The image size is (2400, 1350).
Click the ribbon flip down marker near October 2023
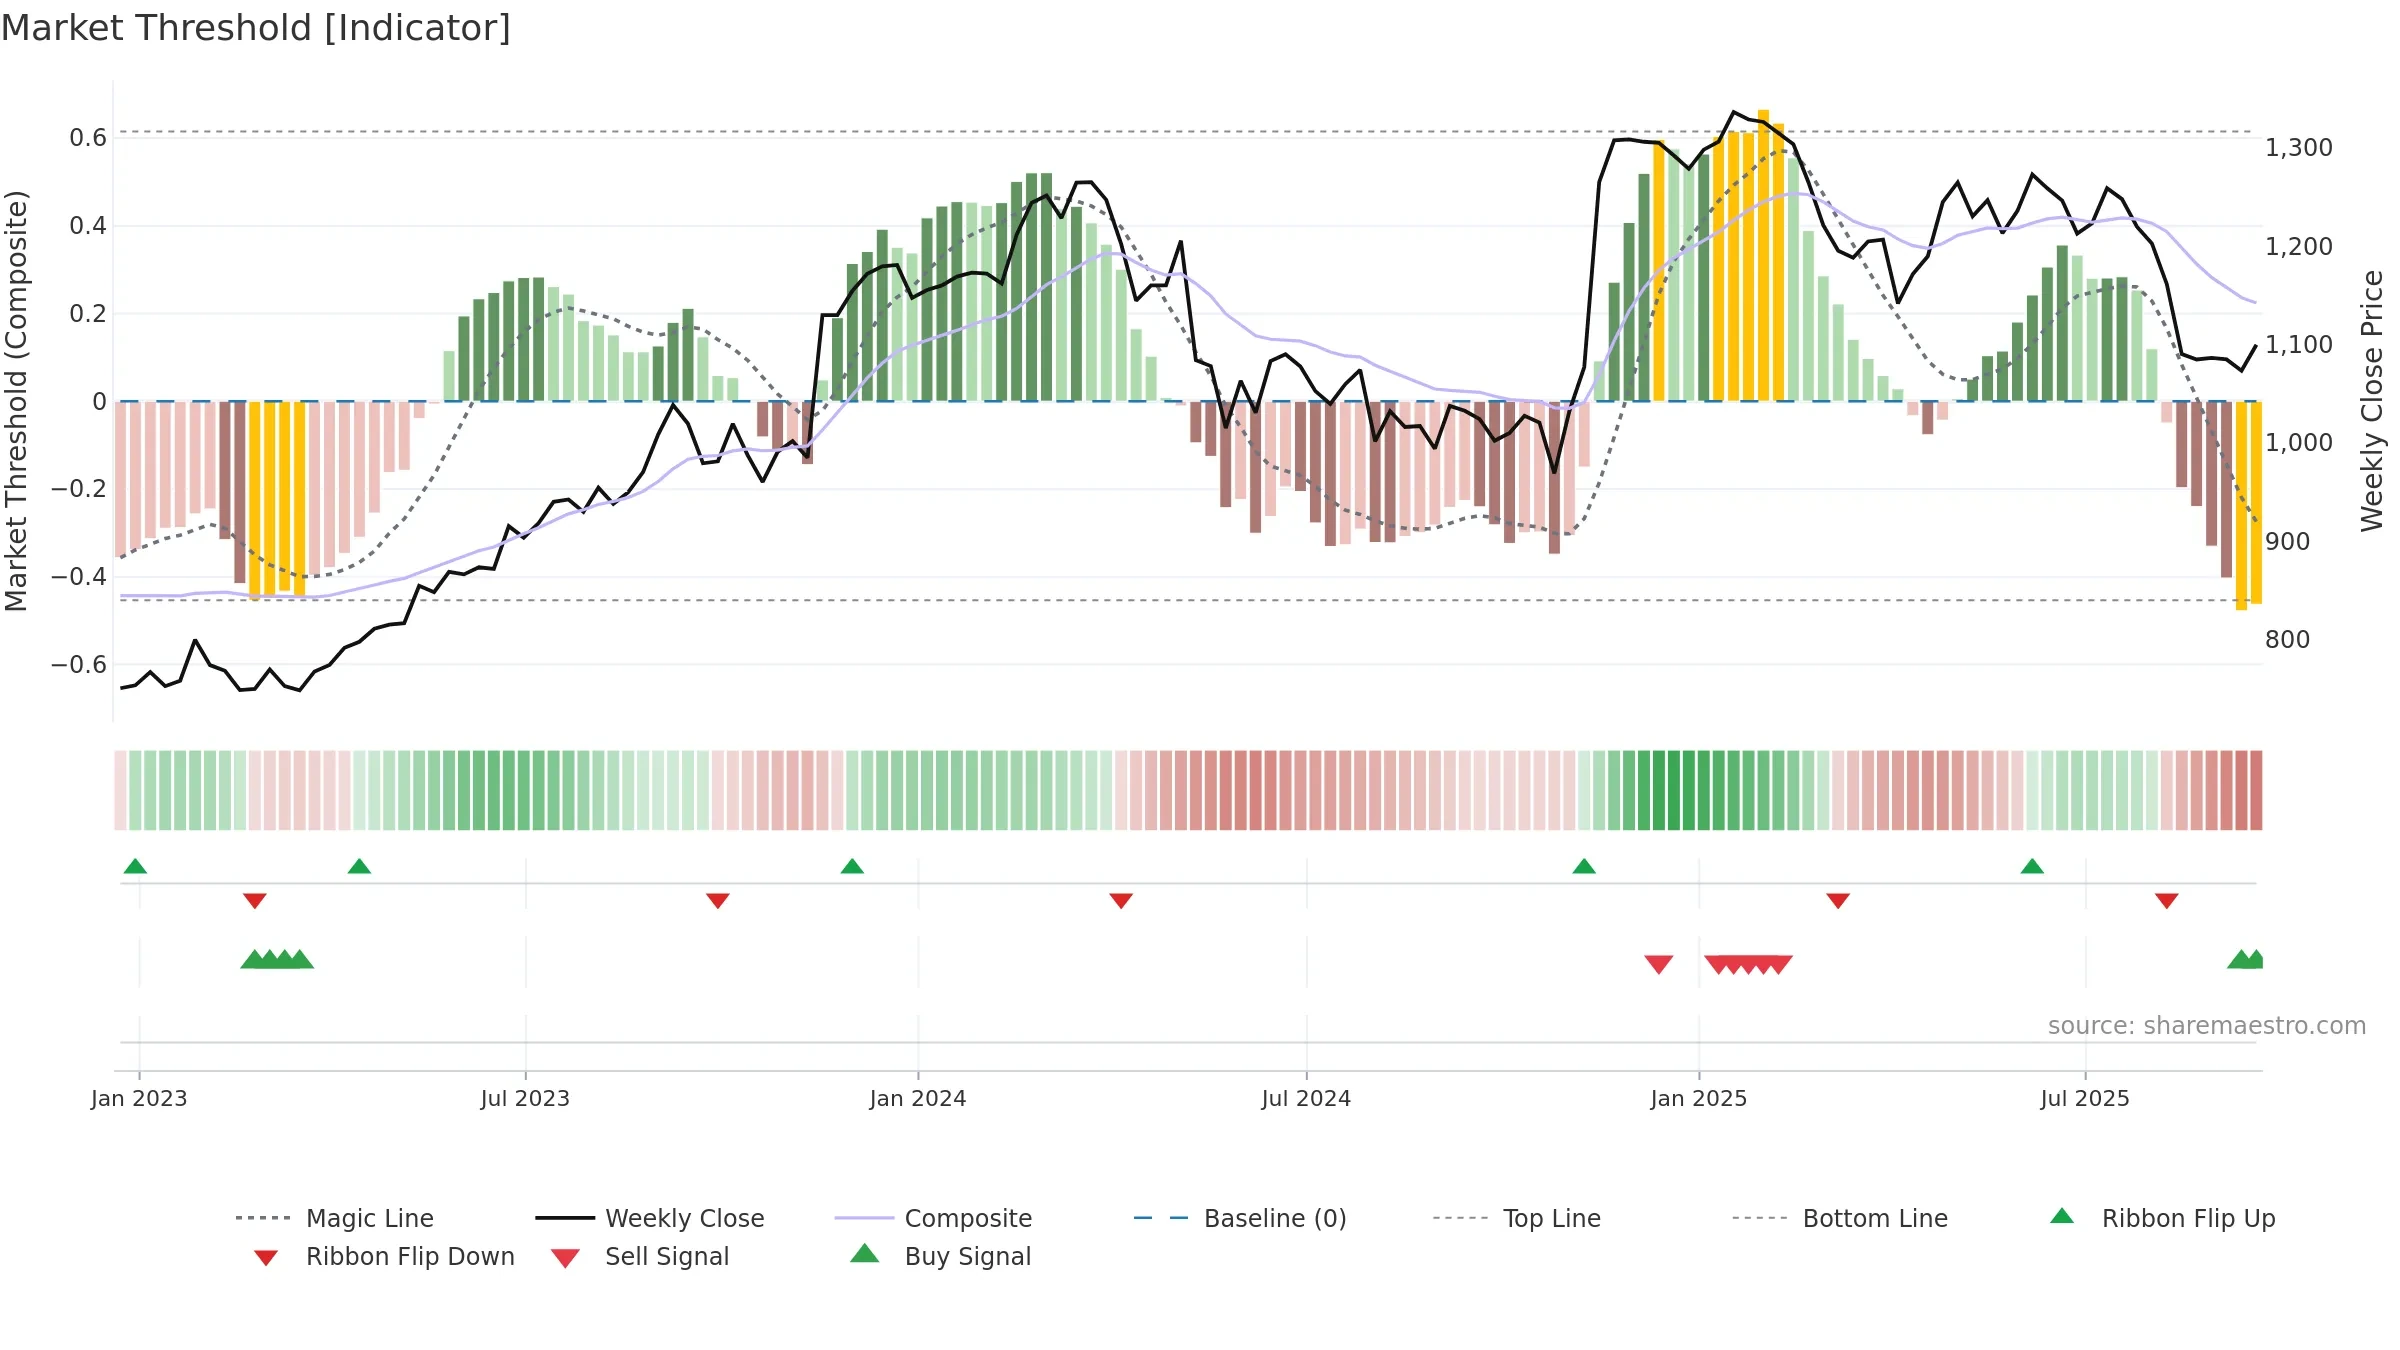tap(718, 901)
